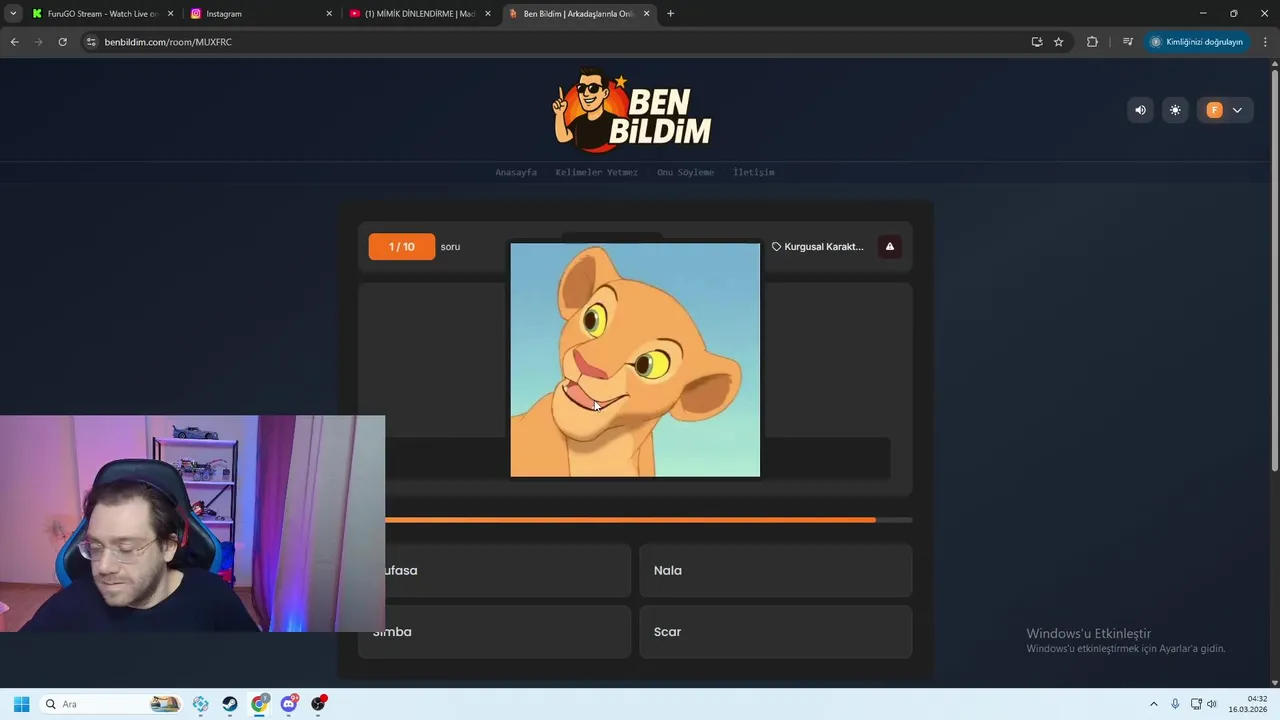Open the İletişim nav link
1280x720 pixels.
753,172
